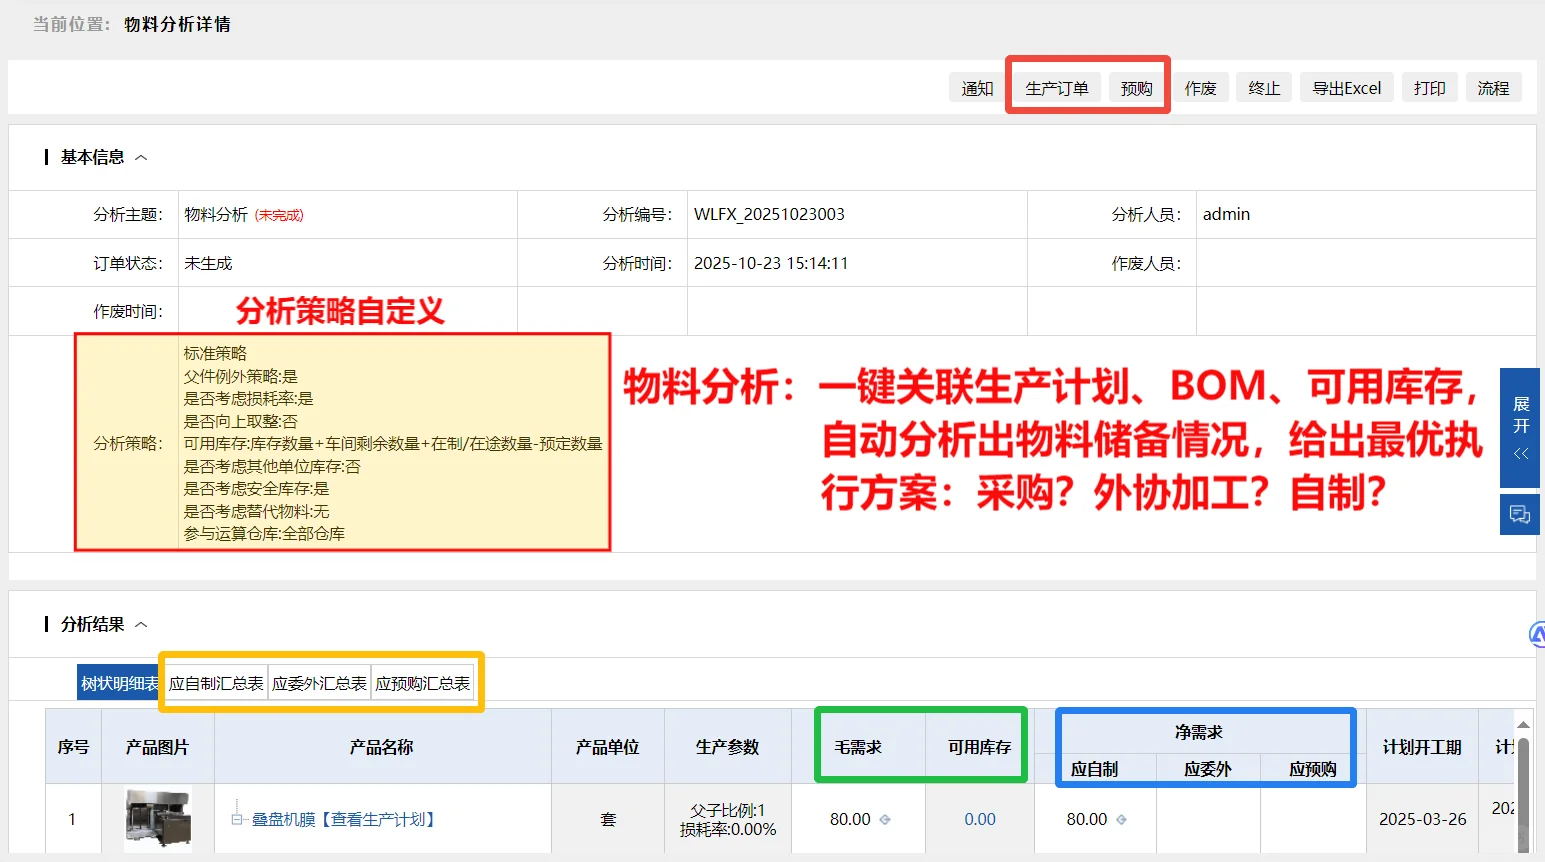The image size is (1545, 862).
Task: Collapse the 基本信息 section
Action: [x=141, y=157]
